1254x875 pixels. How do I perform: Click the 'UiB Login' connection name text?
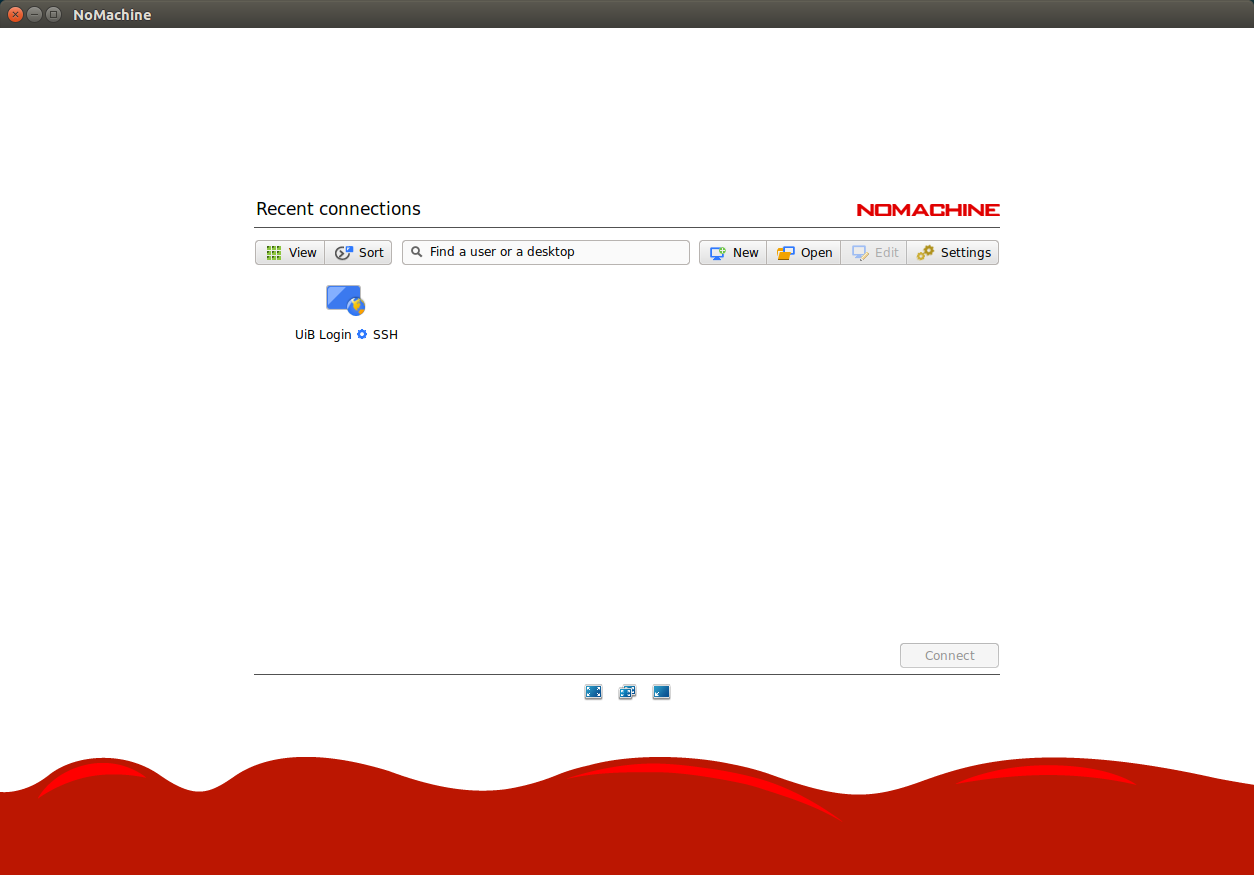tap(323, 335)
